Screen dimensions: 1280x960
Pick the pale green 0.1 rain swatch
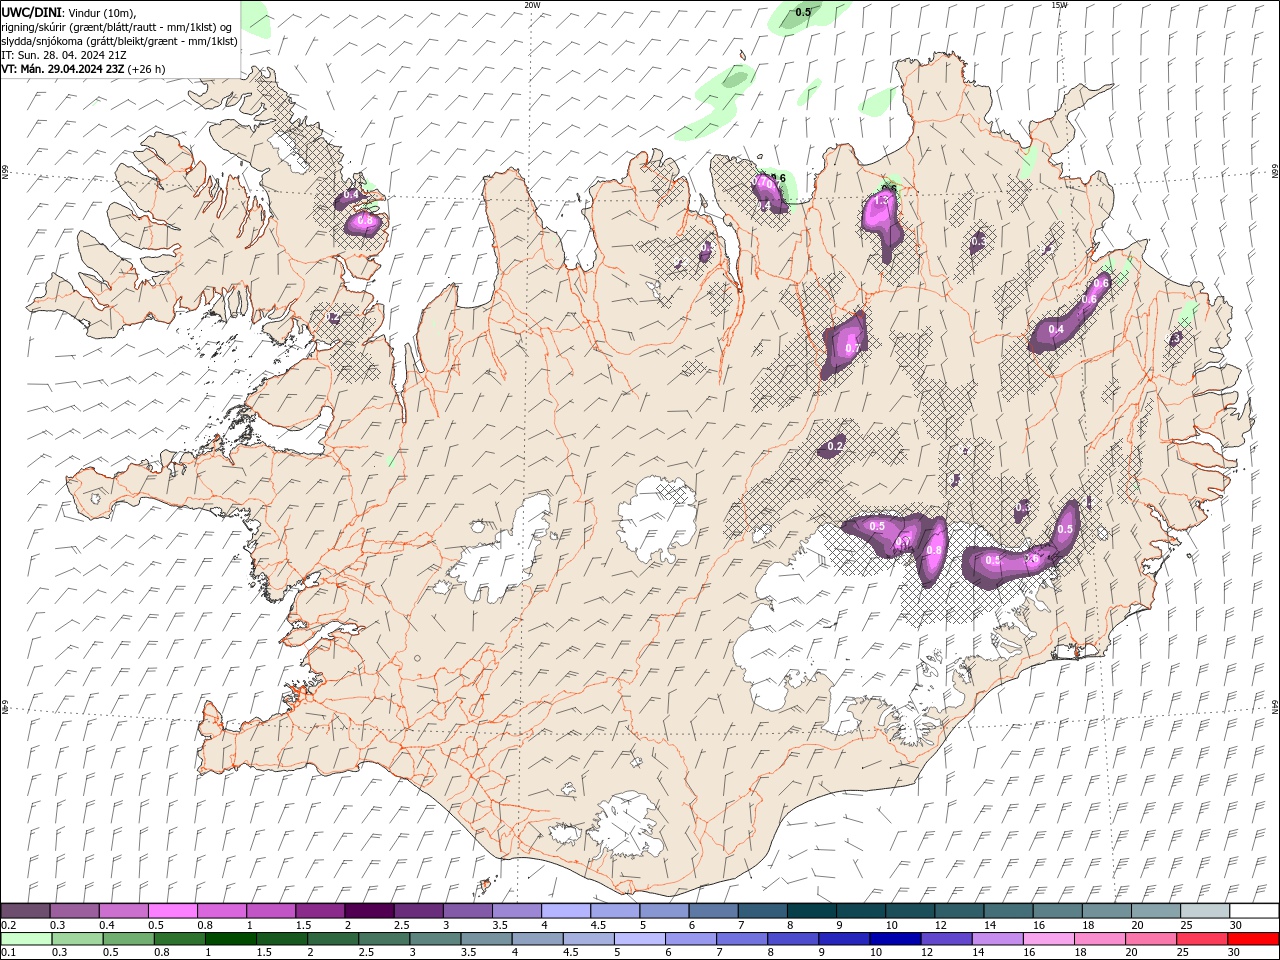click(x=25, y=939)
